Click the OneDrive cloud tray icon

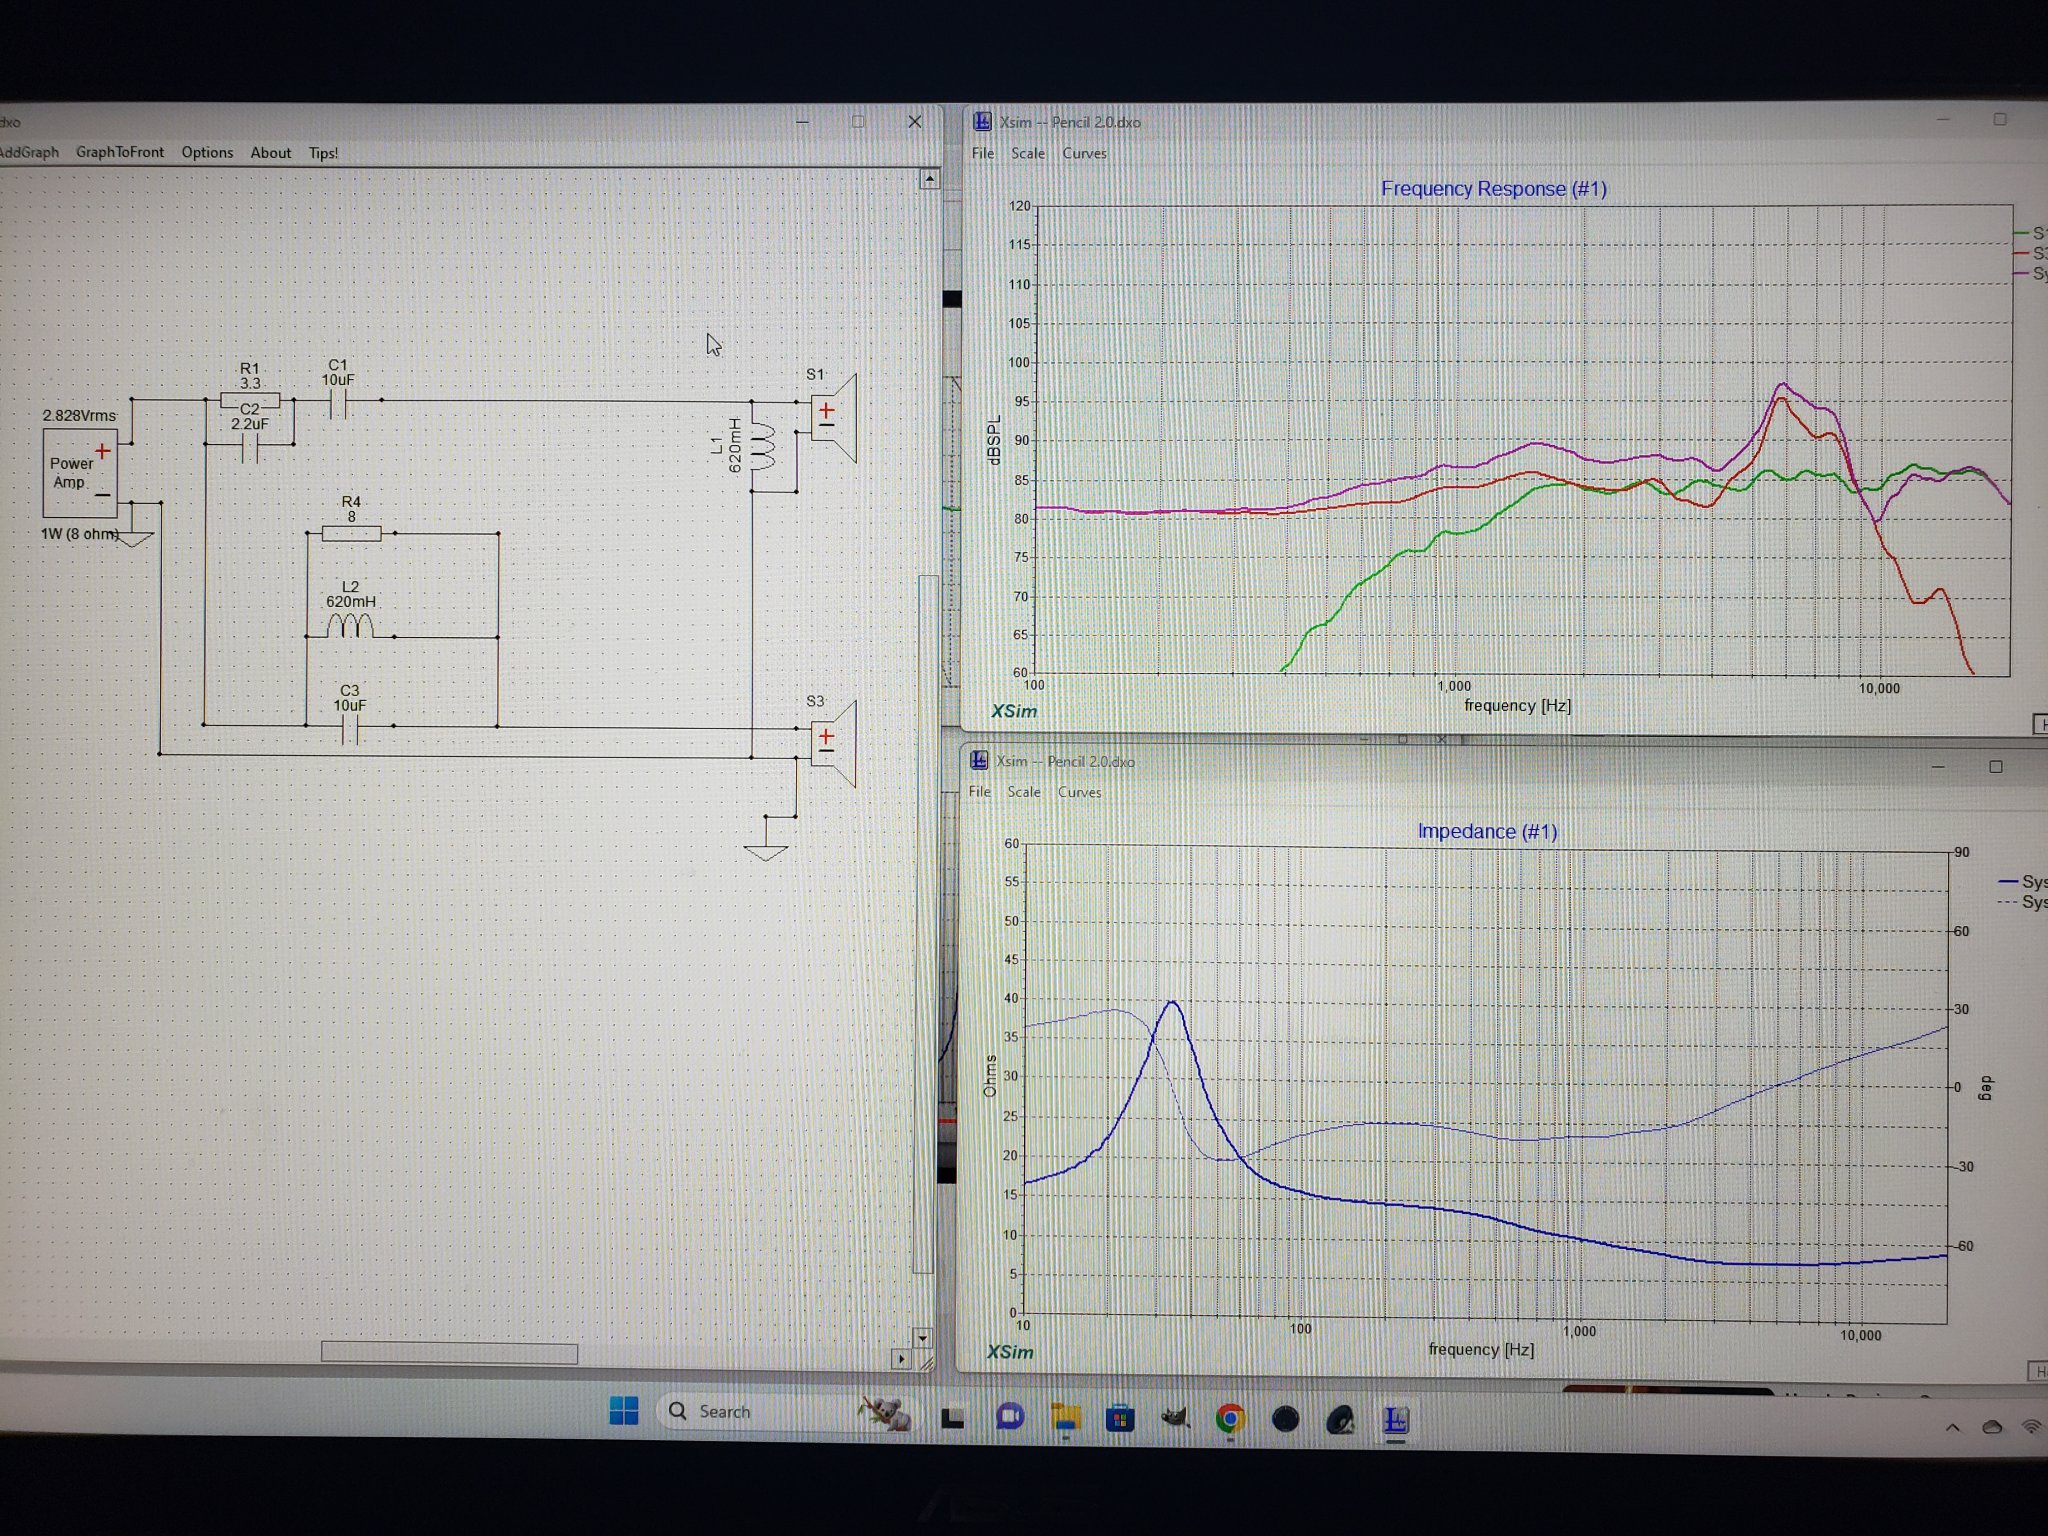coord(1992,1427)
